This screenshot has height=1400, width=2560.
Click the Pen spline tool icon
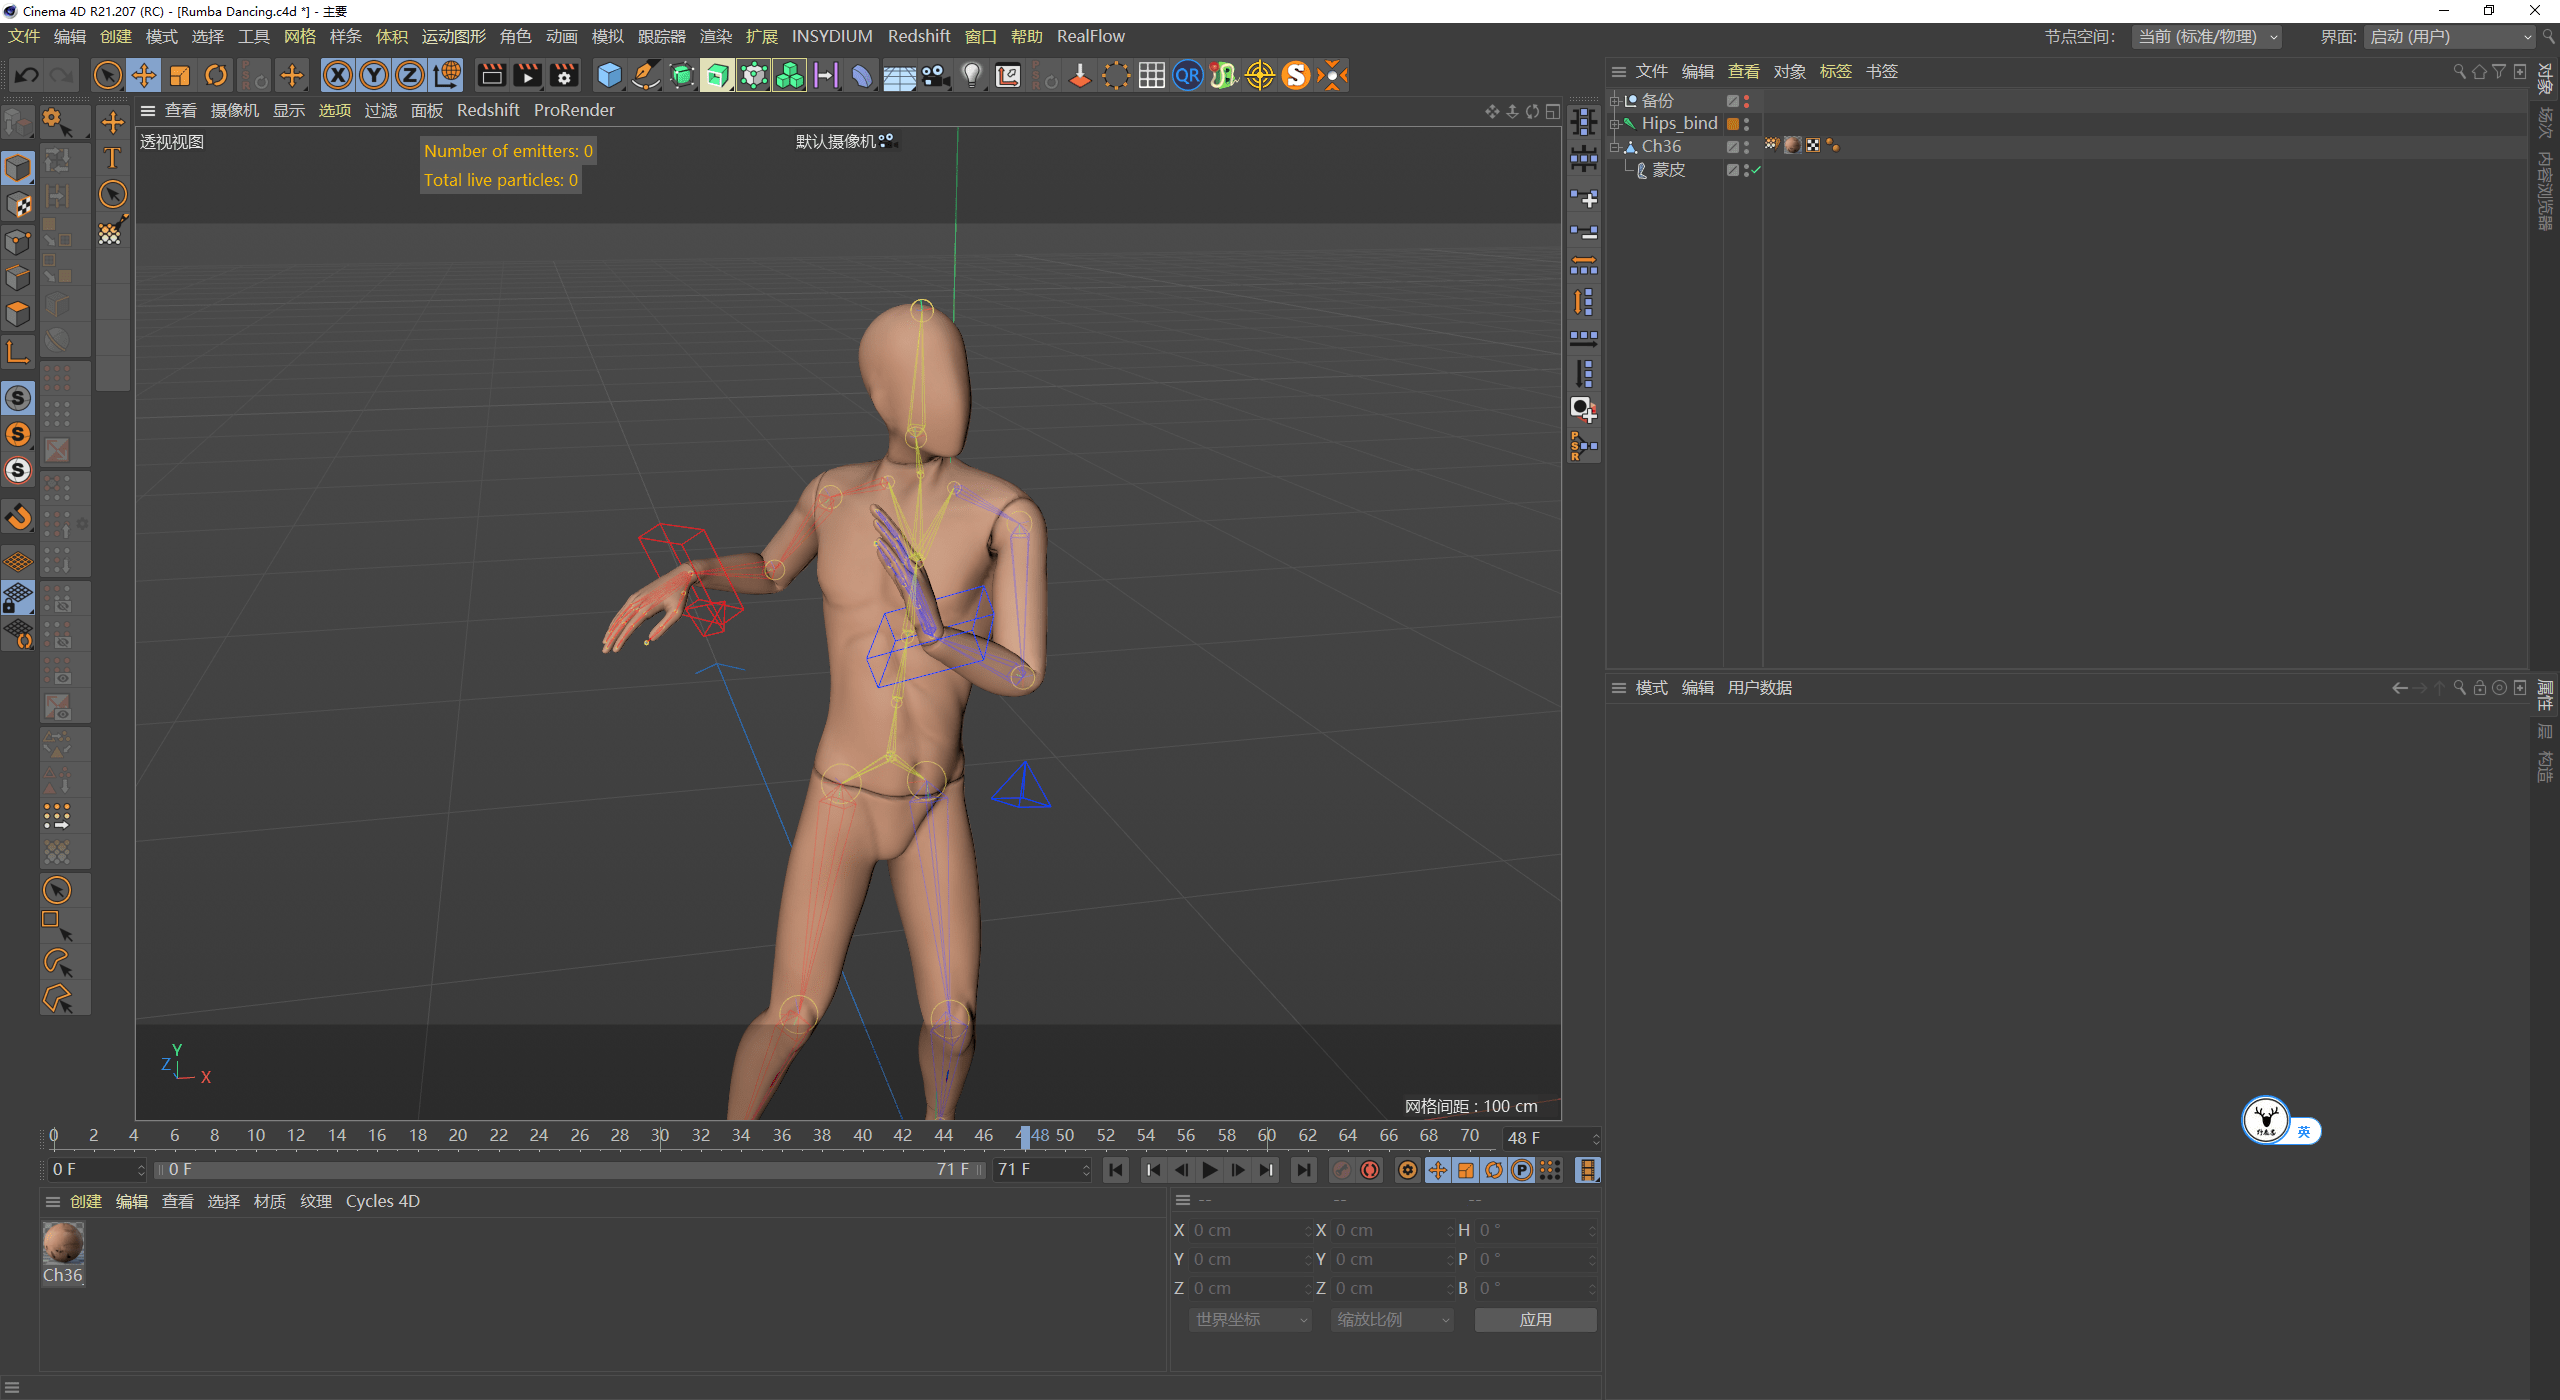(x=645, y=75)
